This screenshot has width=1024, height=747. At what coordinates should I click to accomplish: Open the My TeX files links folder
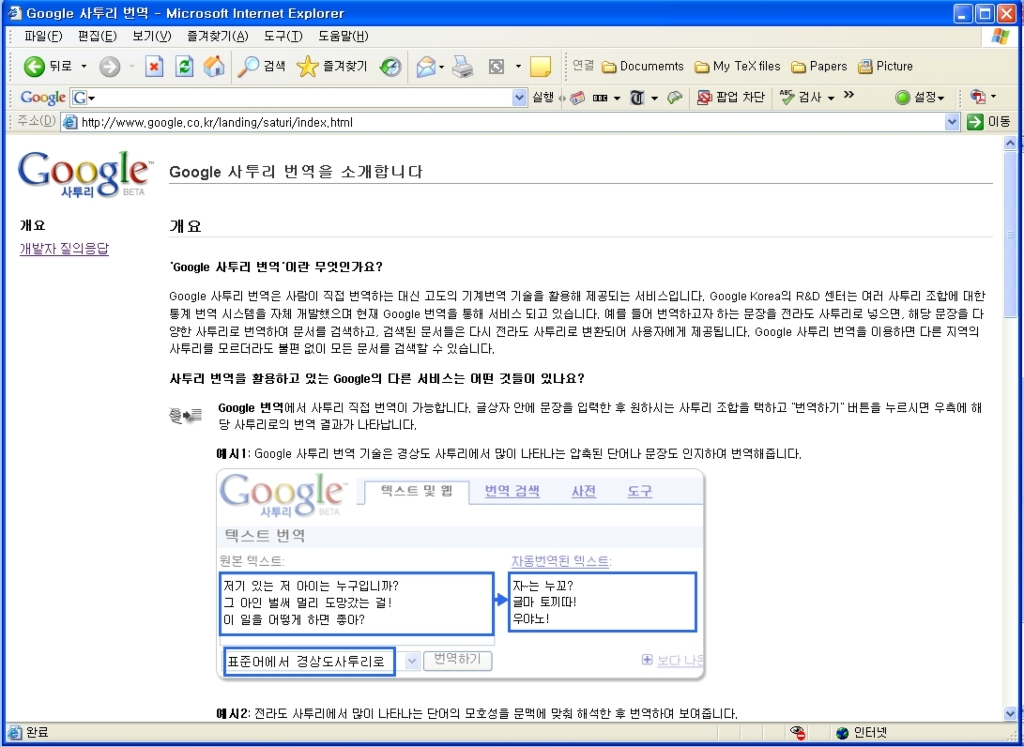737,66
